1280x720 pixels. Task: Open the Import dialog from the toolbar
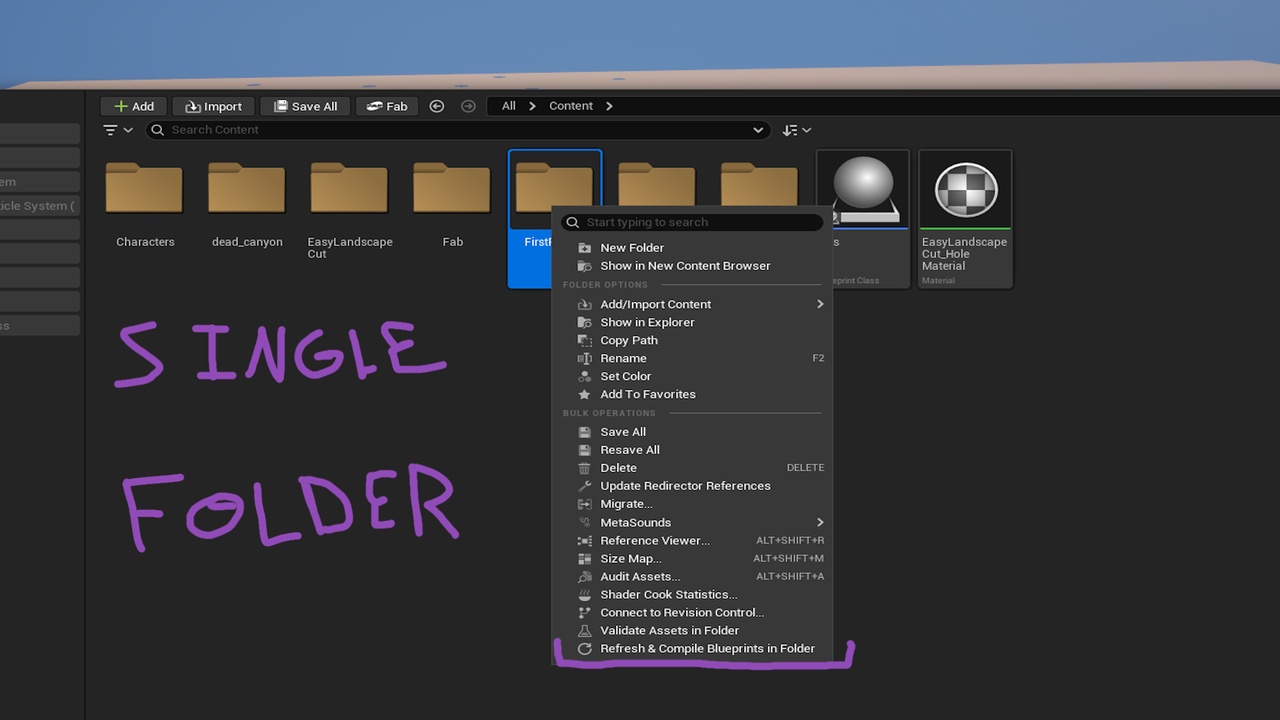pos(213,106)
